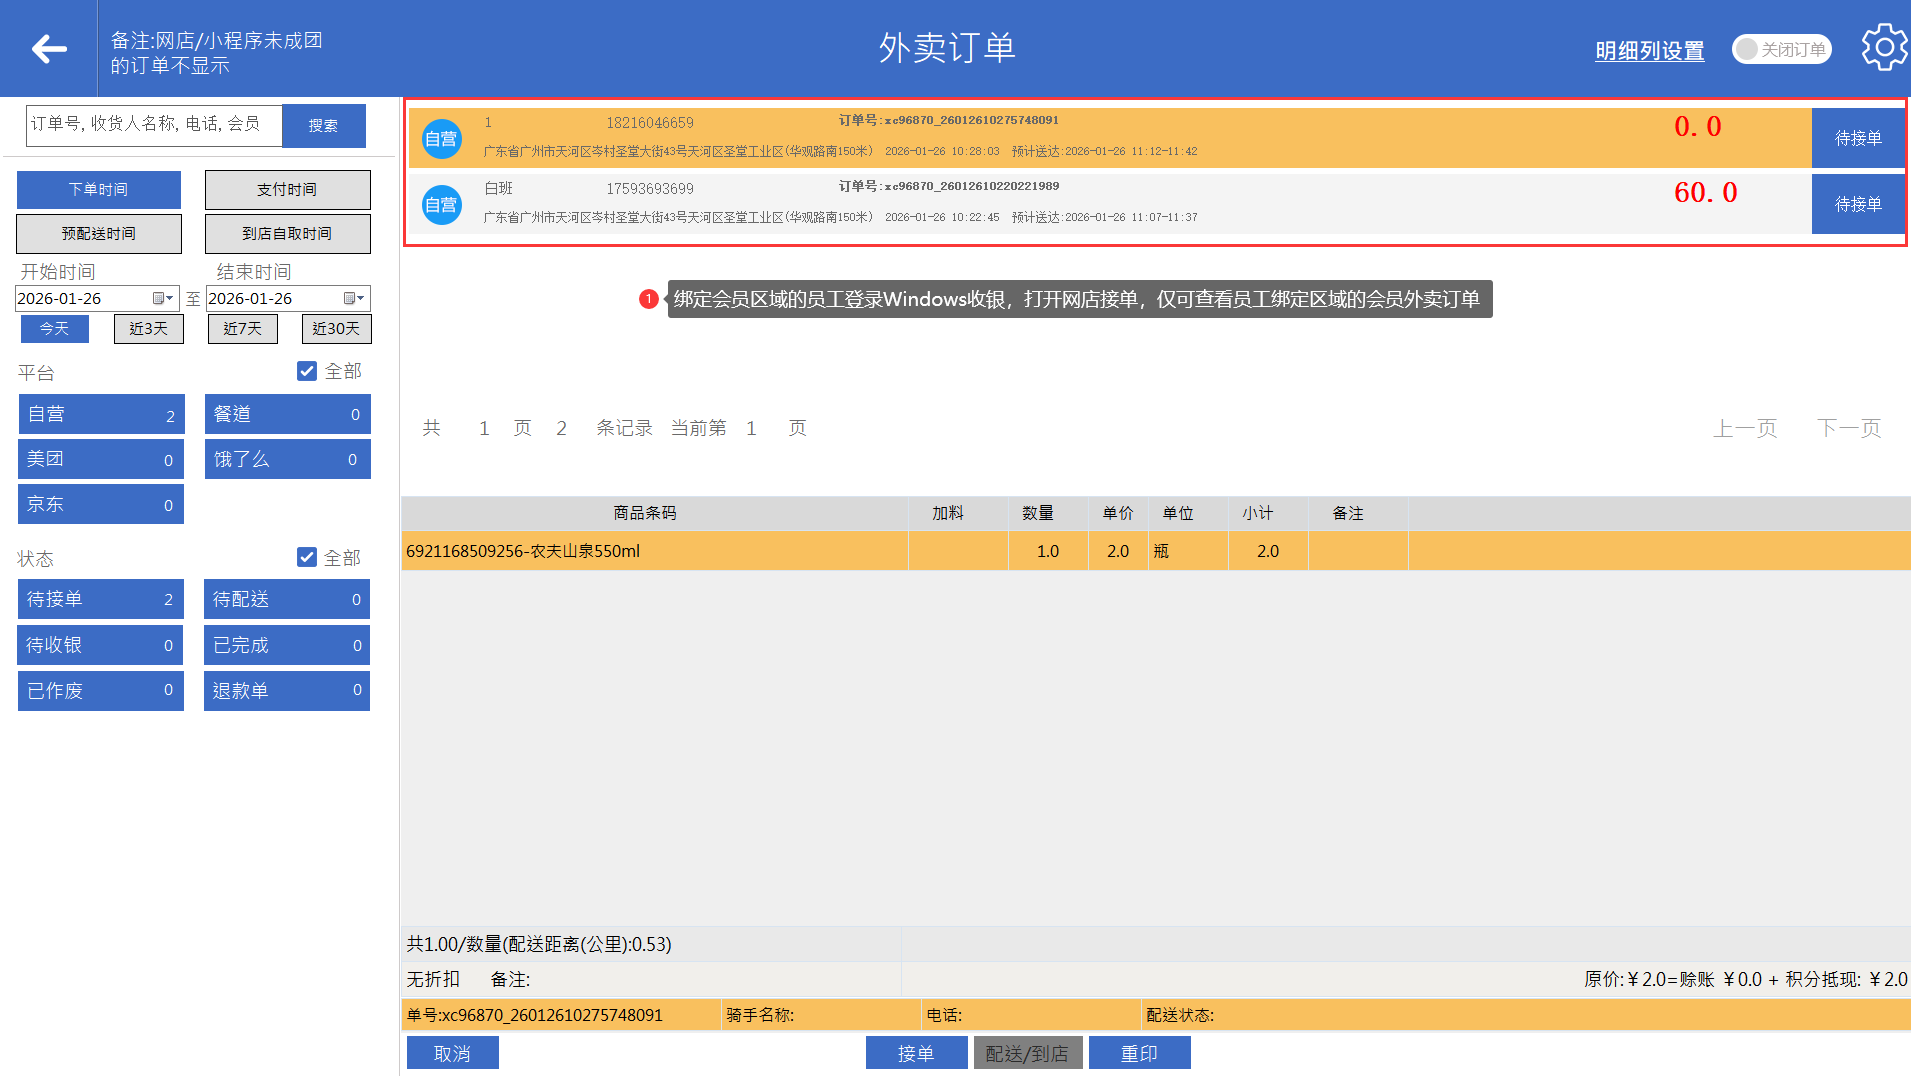Click the 搜索 button
1911x1076 pixels.
pos(323,126)
